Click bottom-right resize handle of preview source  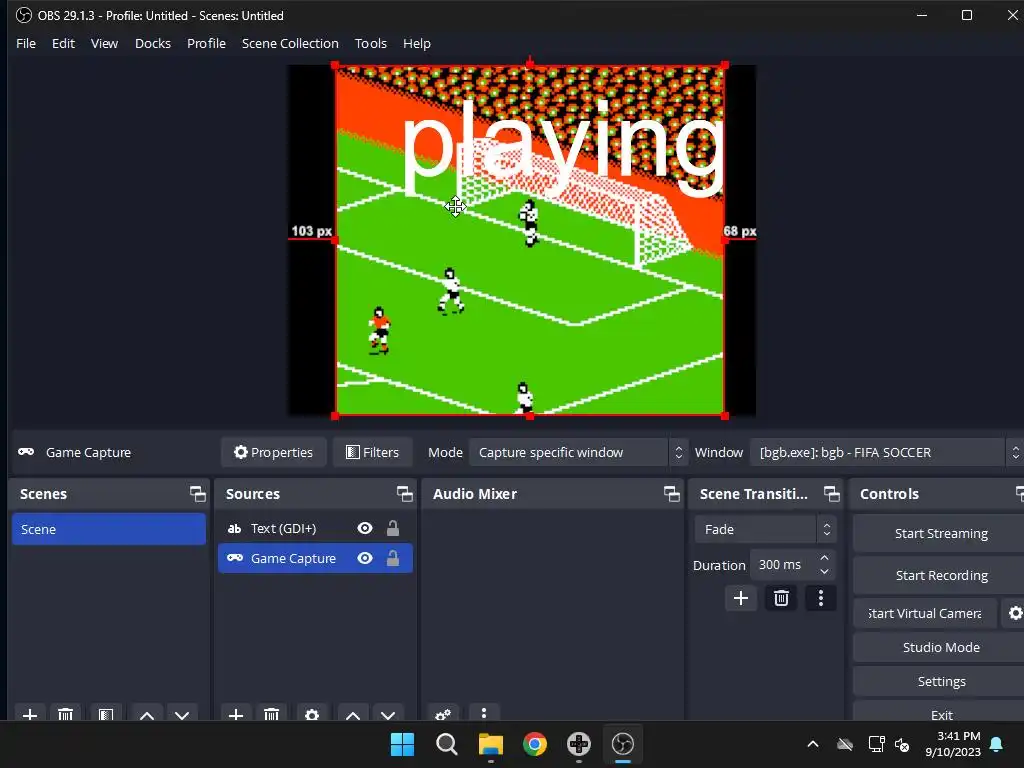click(724, 415)
